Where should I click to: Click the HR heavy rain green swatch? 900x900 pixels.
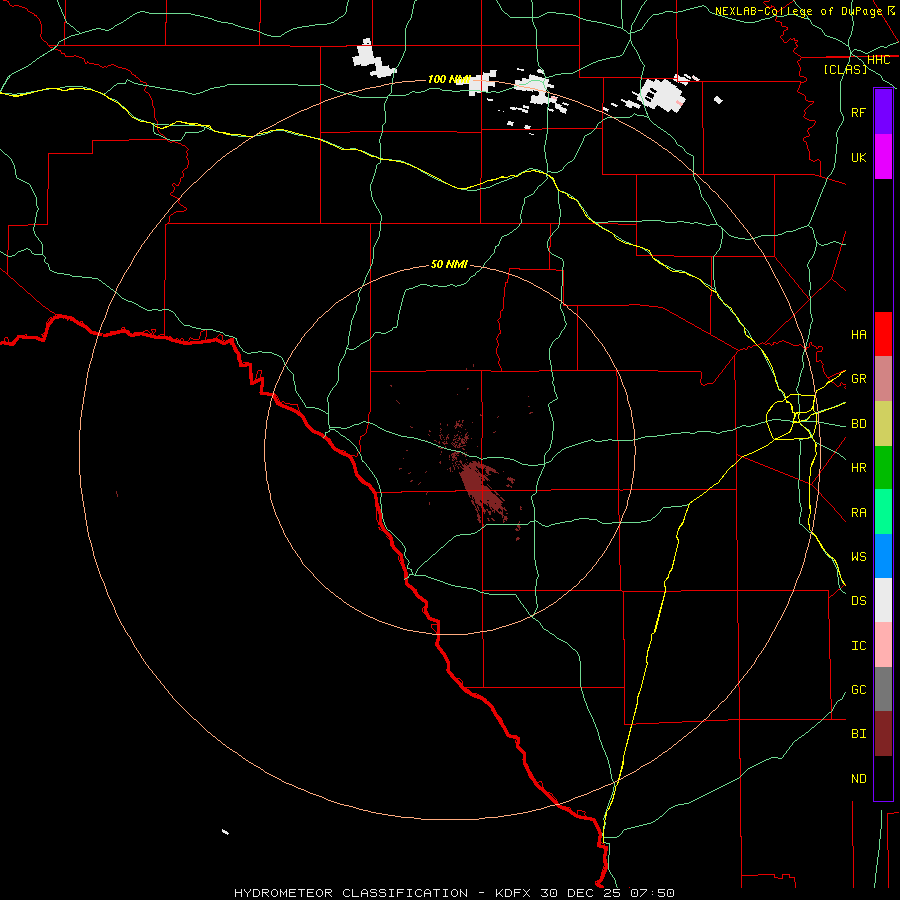(883, 467)
